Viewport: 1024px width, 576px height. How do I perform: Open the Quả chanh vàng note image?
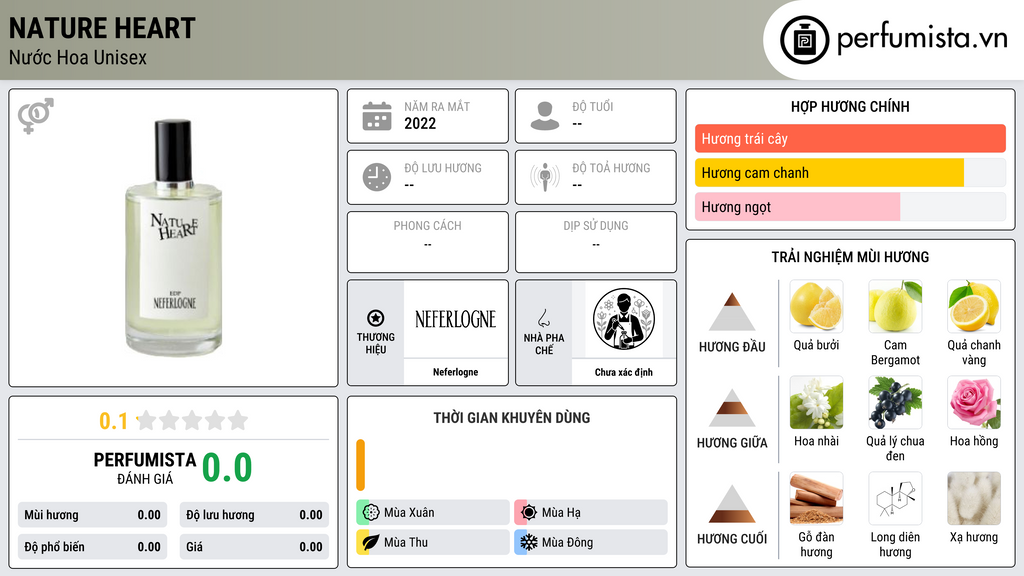click(x=974, y=306)
